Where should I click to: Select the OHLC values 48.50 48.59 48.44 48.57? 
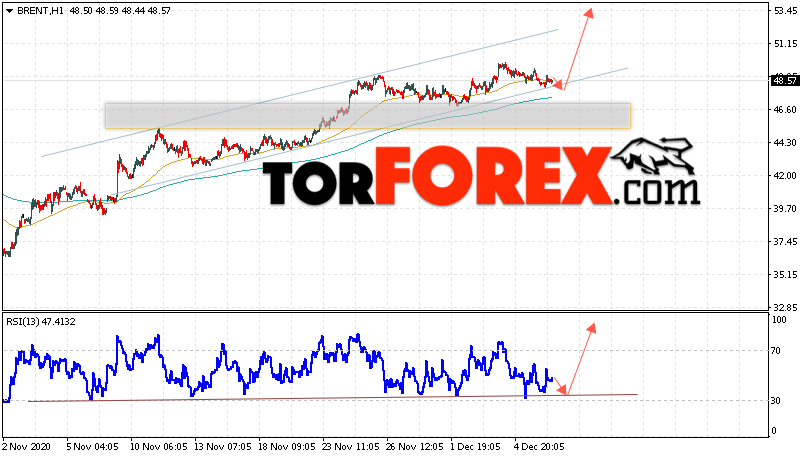(x=120, y=11)
